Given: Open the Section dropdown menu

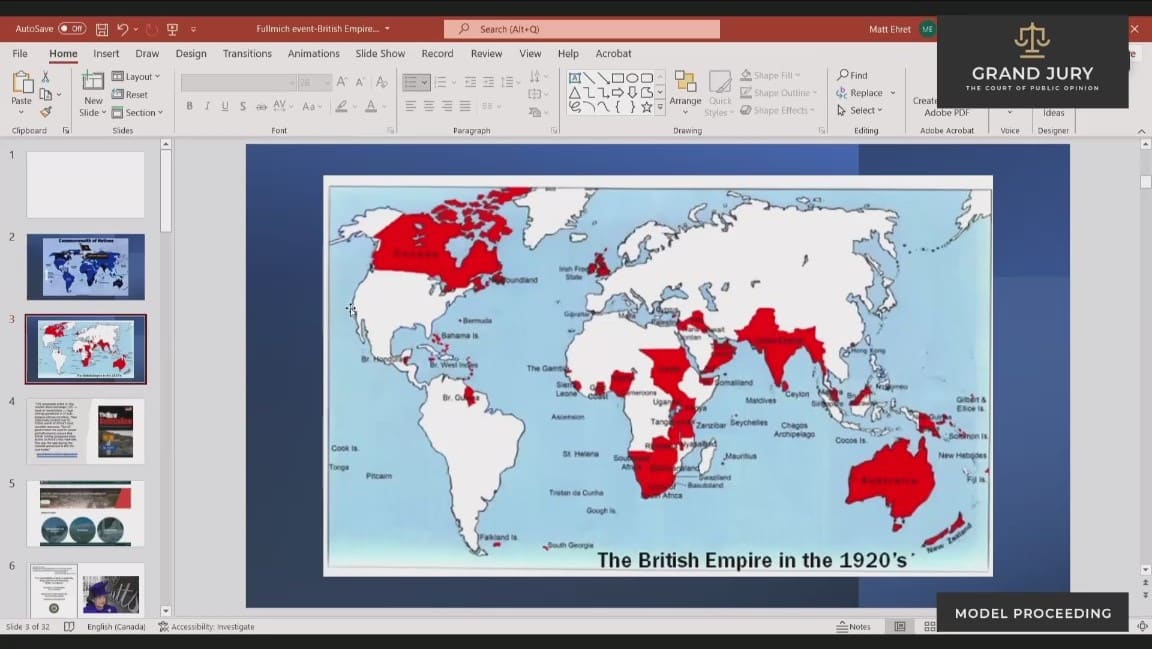Looking at the screenshot, I should click(x=139, y=113).
